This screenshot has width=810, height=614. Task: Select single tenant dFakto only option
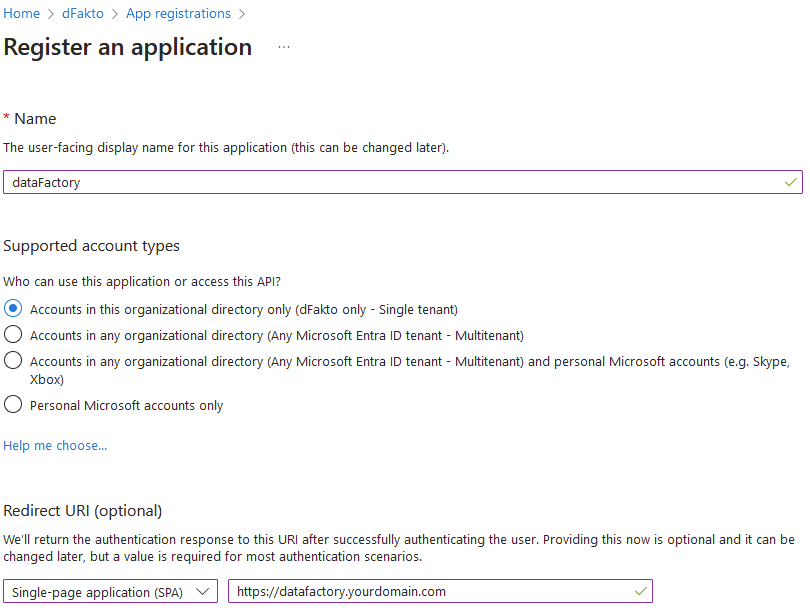point(14,309)
